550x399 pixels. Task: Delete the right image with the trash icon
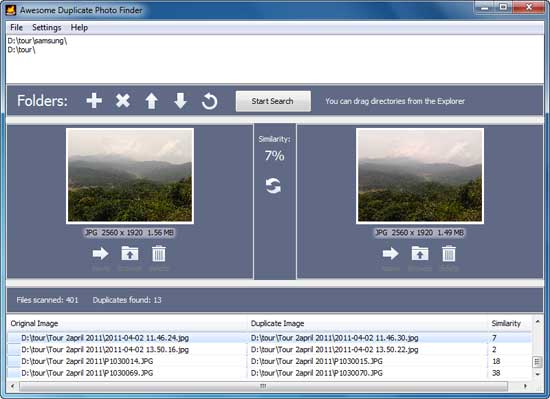click(x=449, y=253)
